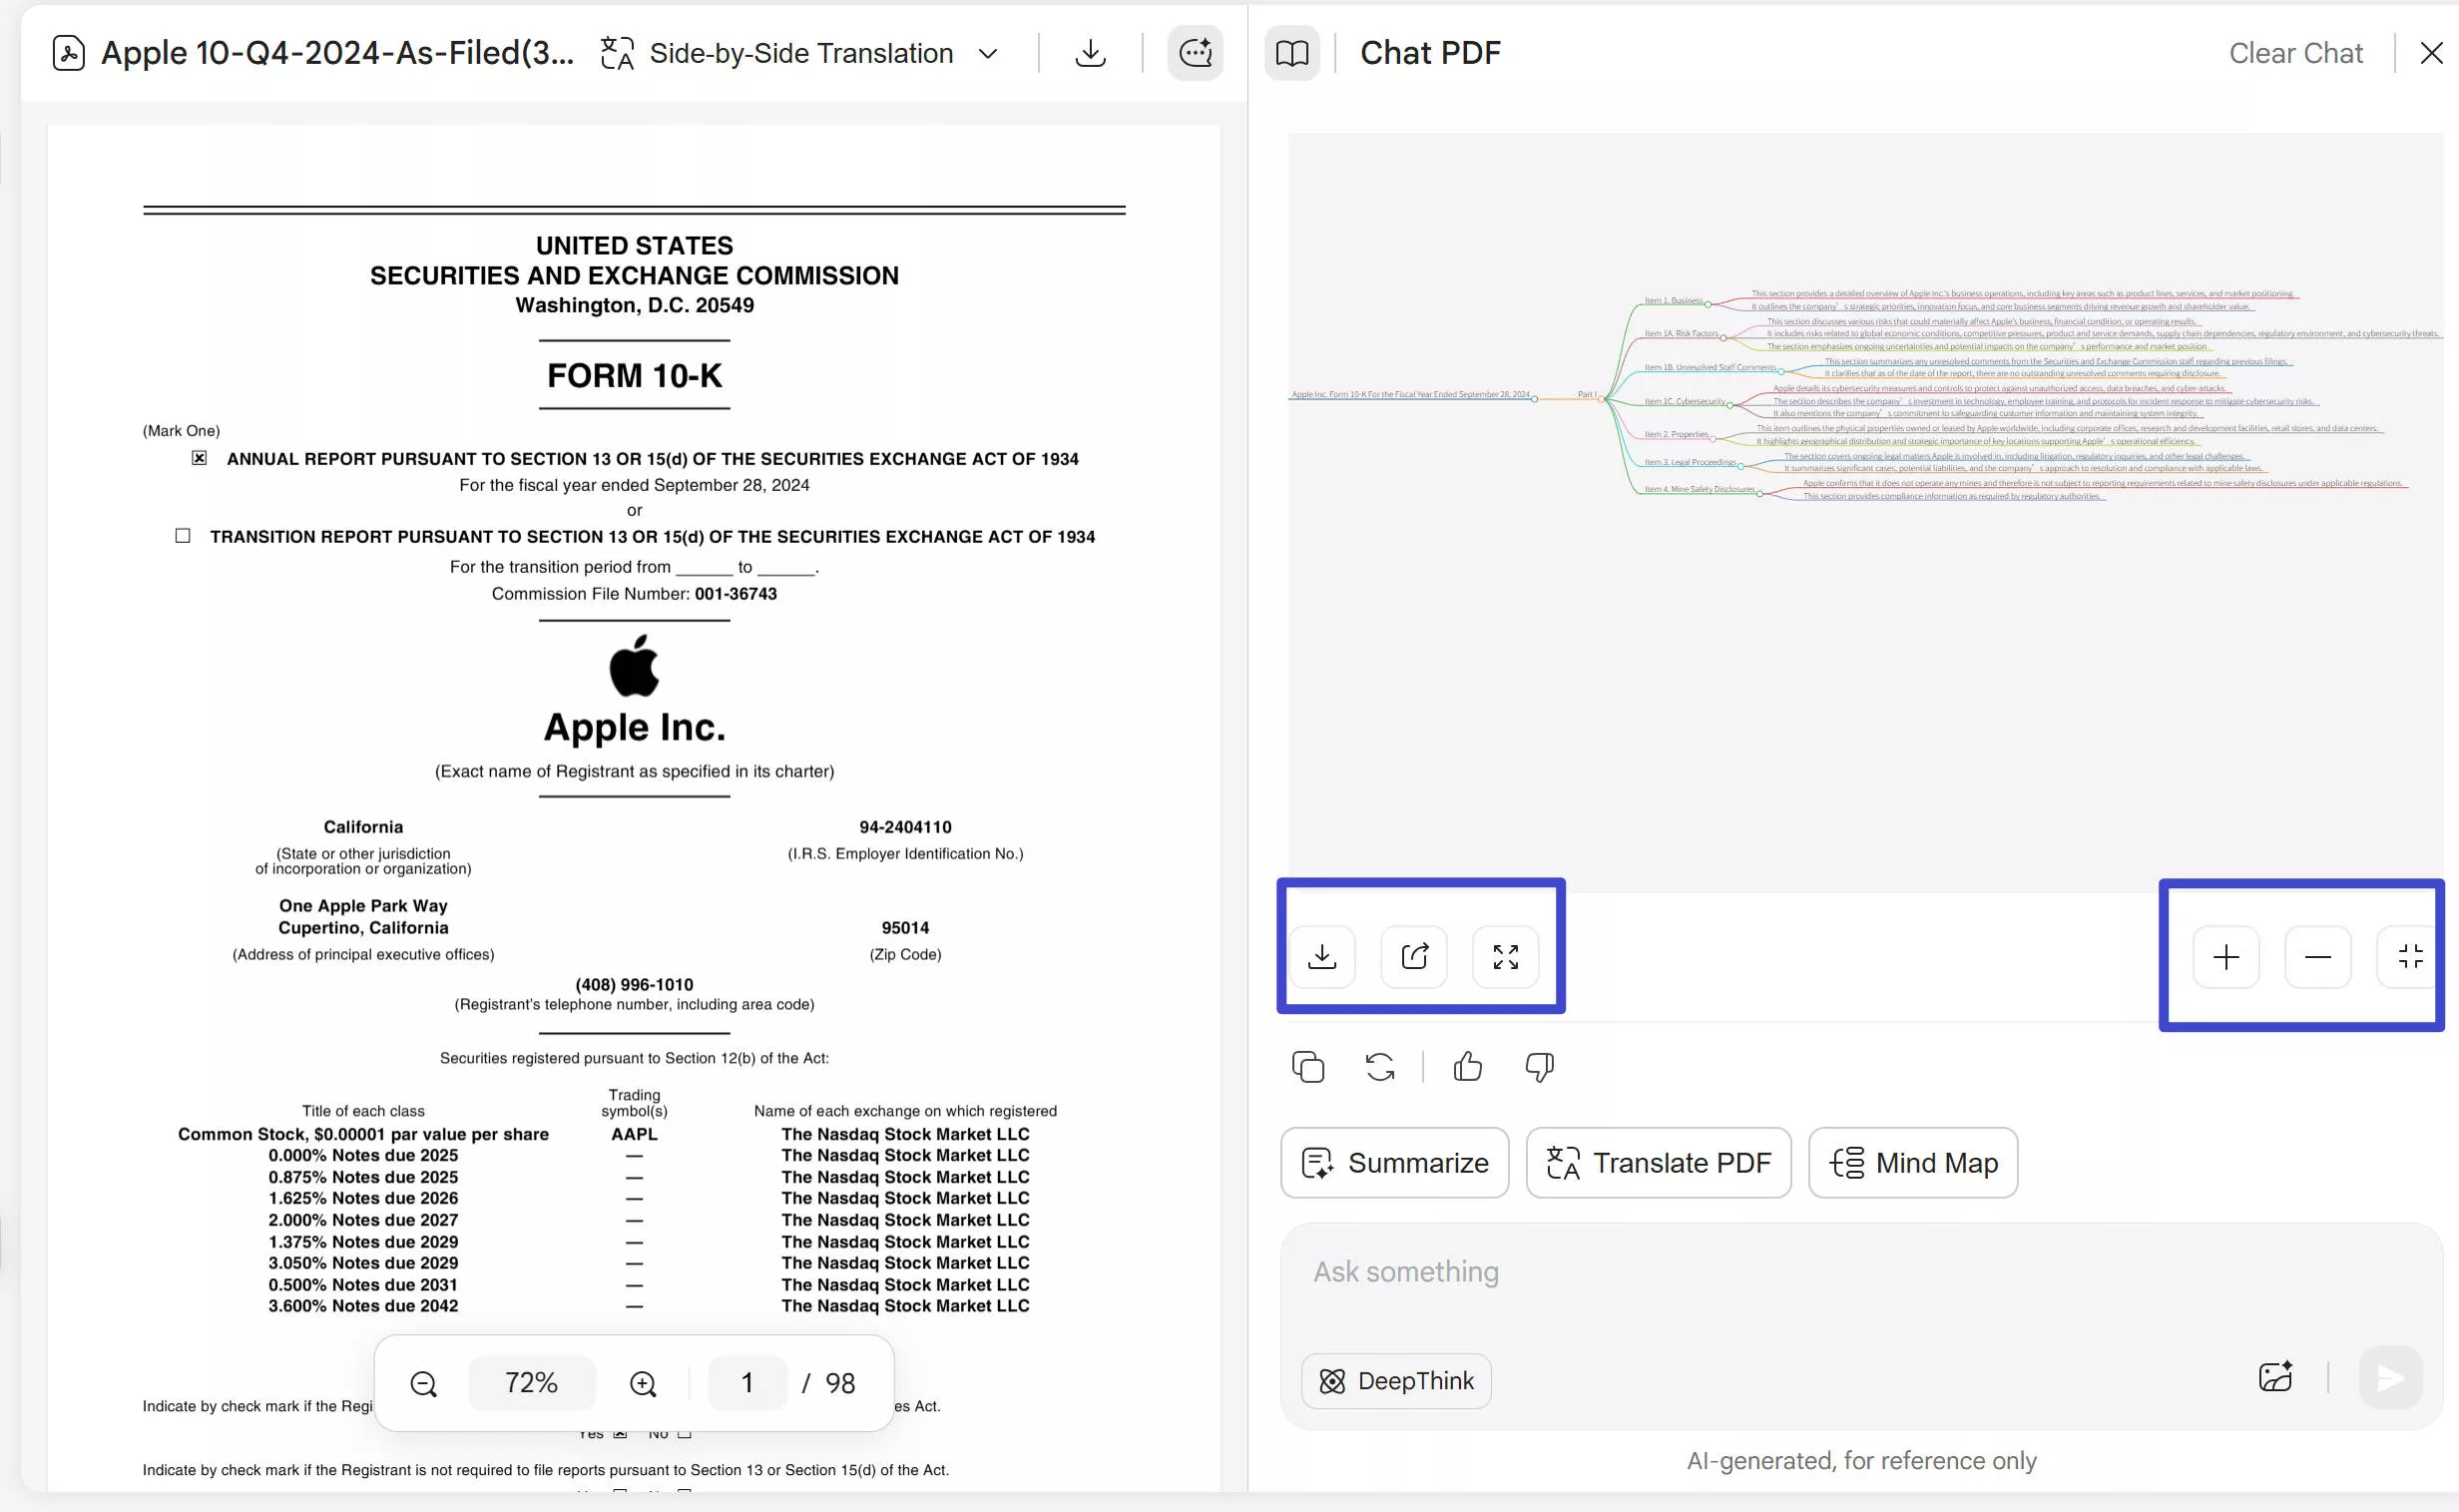Summarize the PDF document
This screenshot has width=2459, height=1512.
tap(1394, 1162)
